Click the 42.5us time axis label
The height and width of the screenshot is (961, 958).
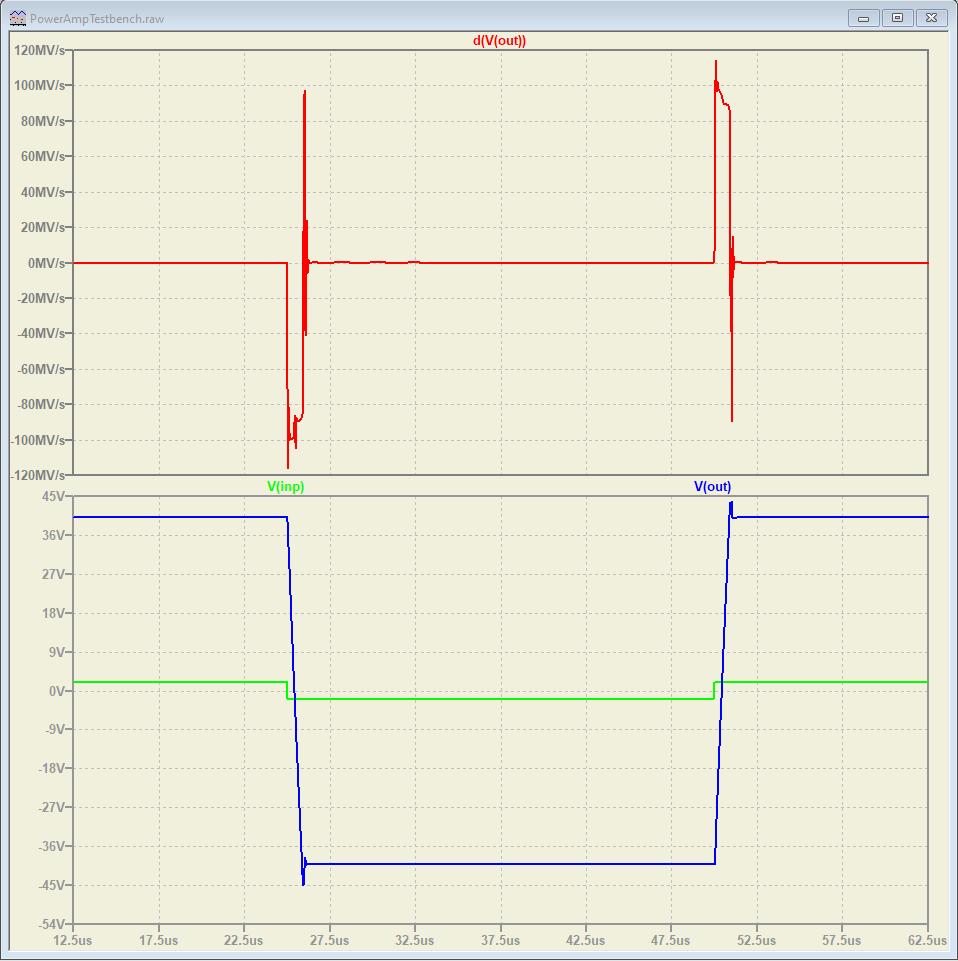(586, 940)
